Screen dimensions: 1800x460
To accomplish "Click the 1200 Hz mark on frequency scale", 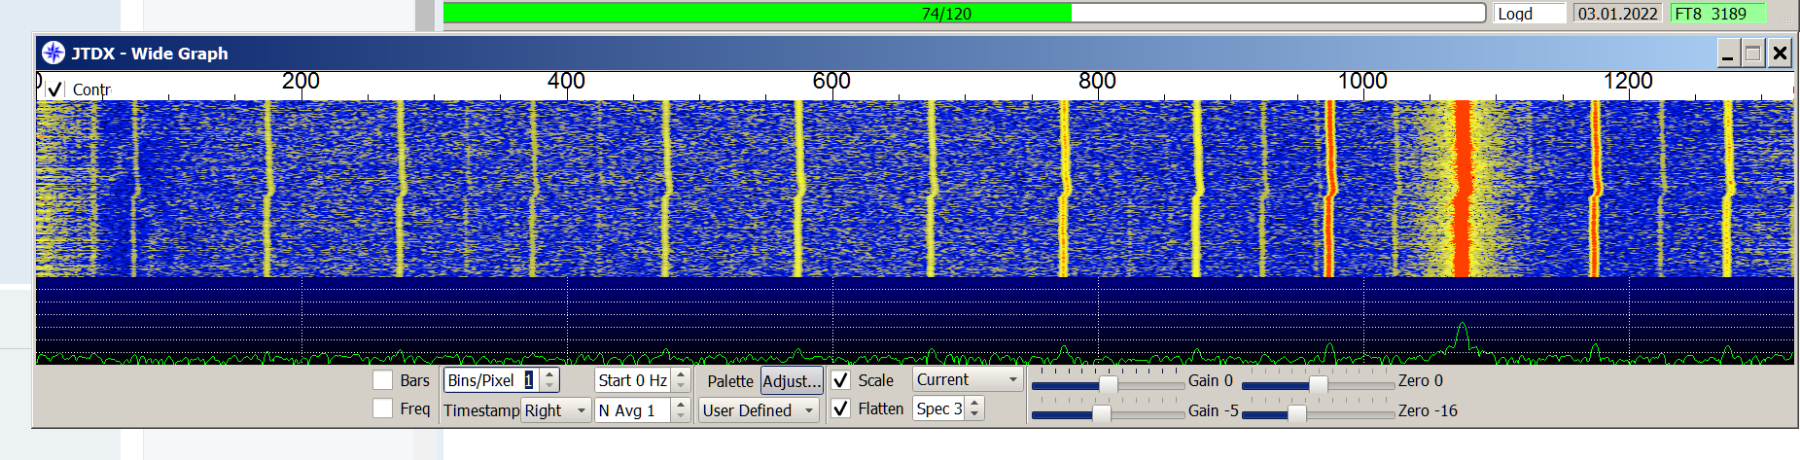I will tap(1628, 81).
